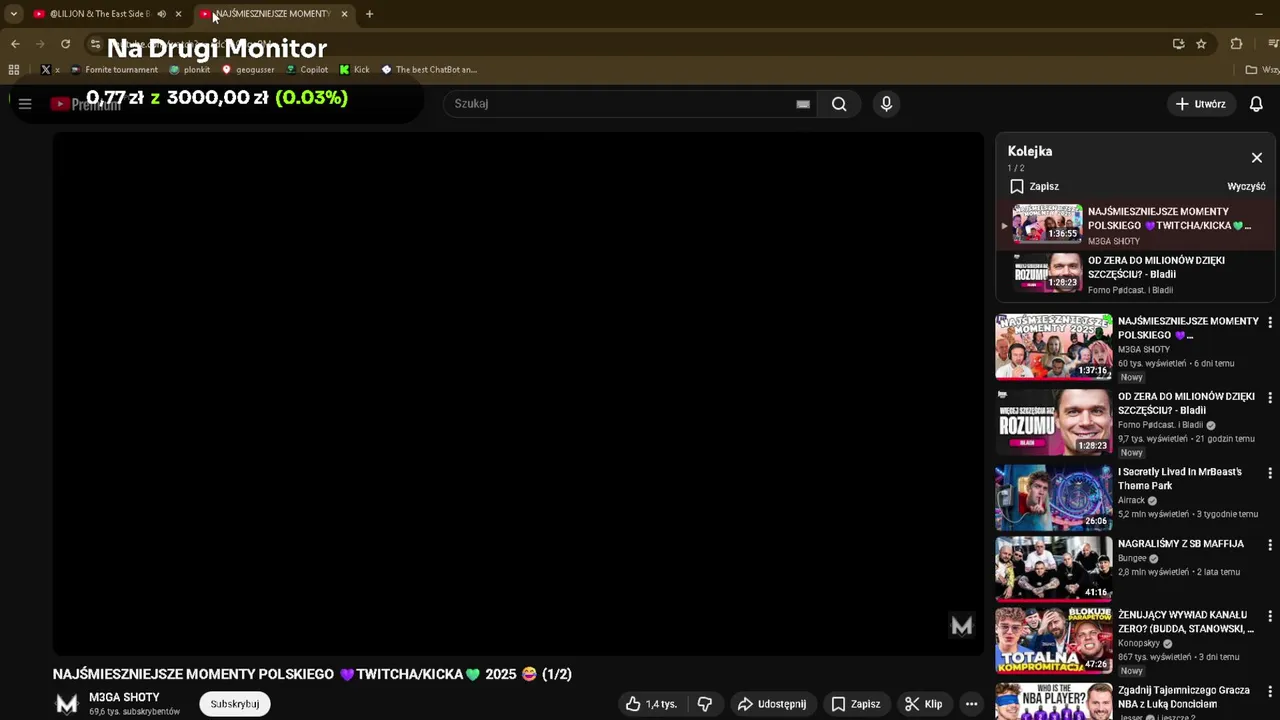
Task: Close the Kolejka queue panel
Action: click(x=1257, y=158)
